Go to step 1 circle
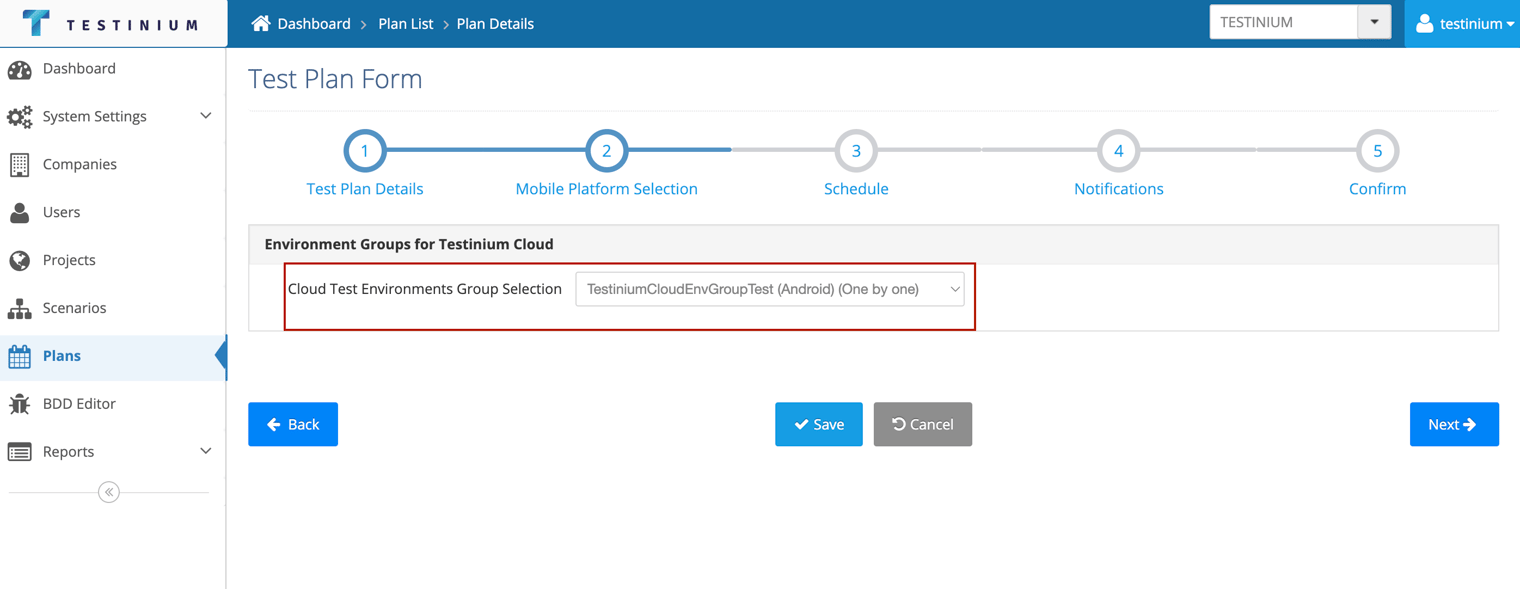This screenshot has height=589, width=1520. [365, 151]
